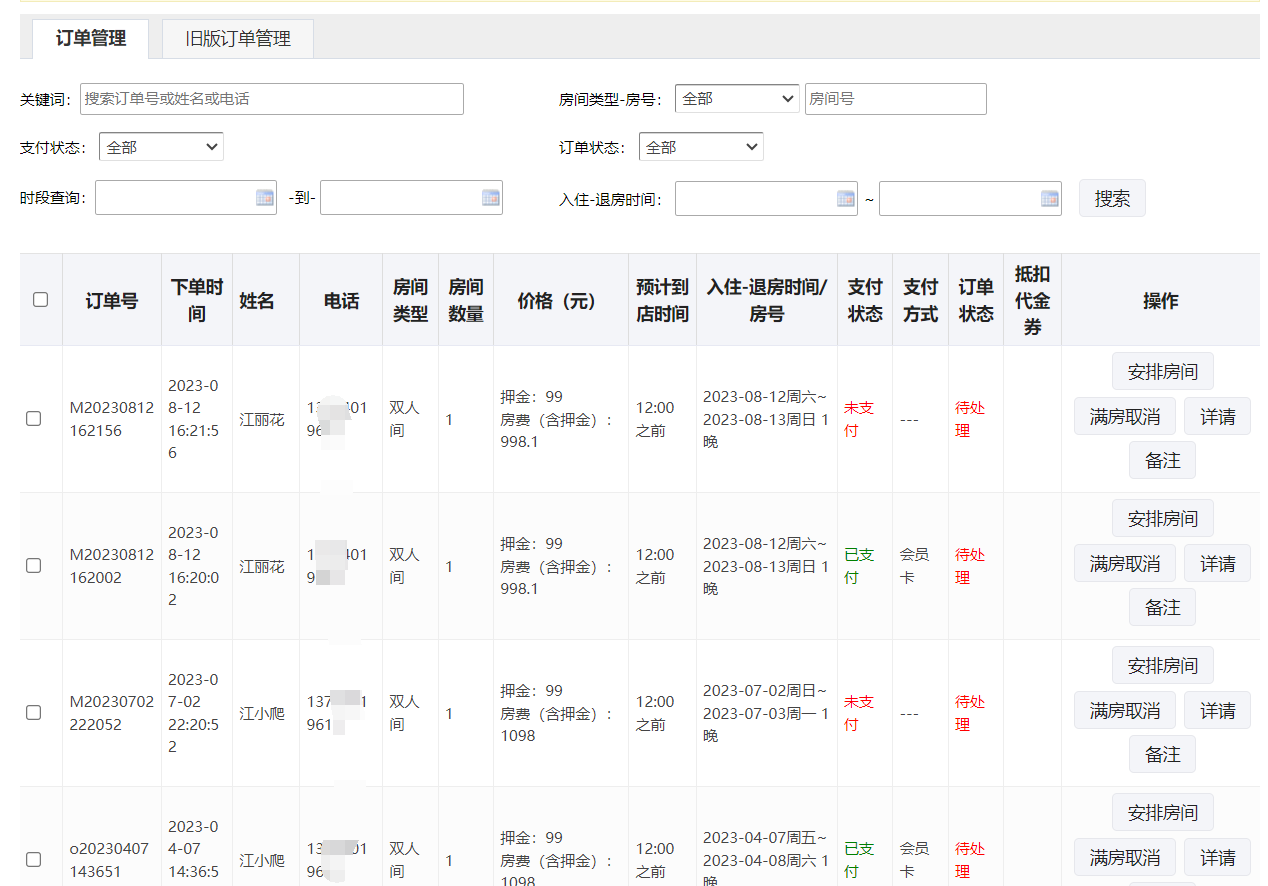Focus the keyword search input field

272,99
